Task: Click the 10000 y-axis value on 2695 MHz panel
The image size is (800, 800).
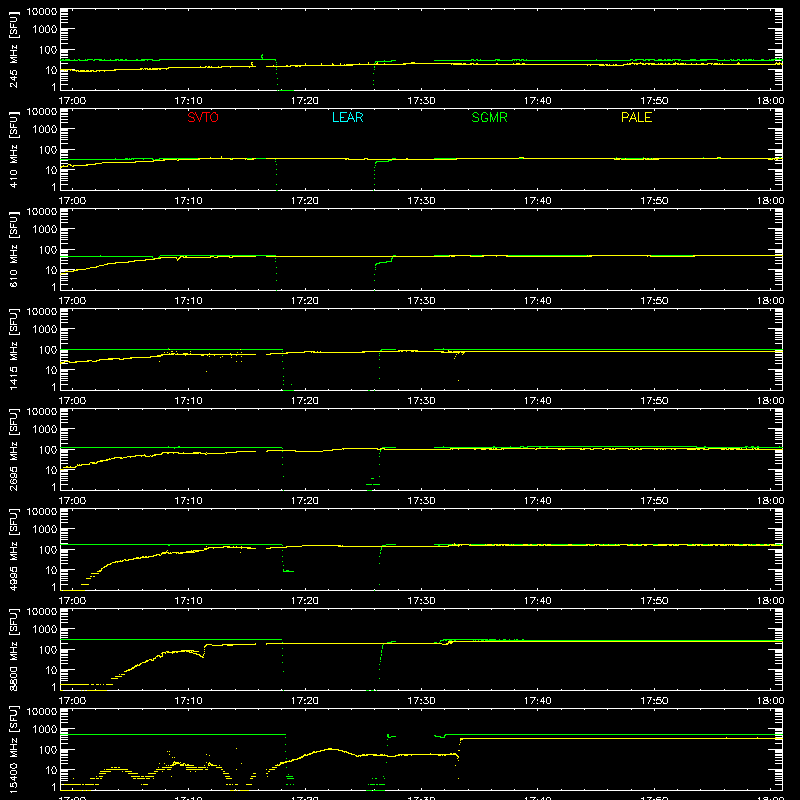Action: [x=42, y=412]
